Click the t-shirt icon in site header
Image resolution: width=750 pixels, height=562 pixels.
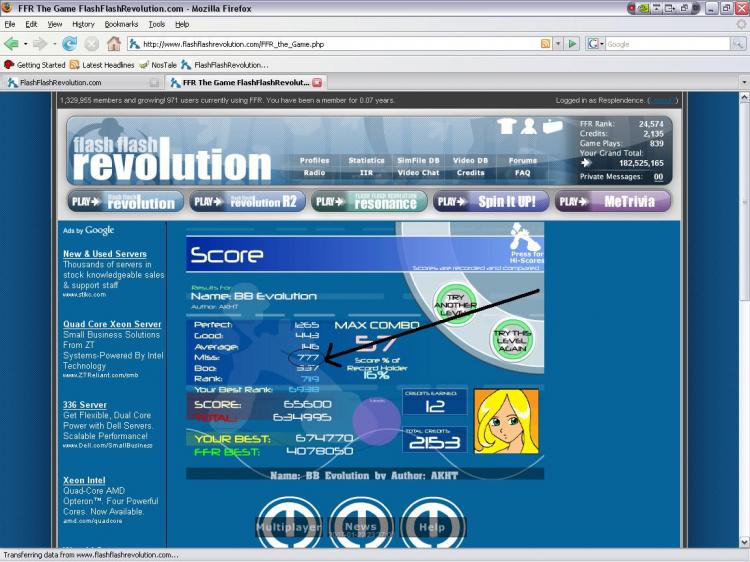point(505,126)
